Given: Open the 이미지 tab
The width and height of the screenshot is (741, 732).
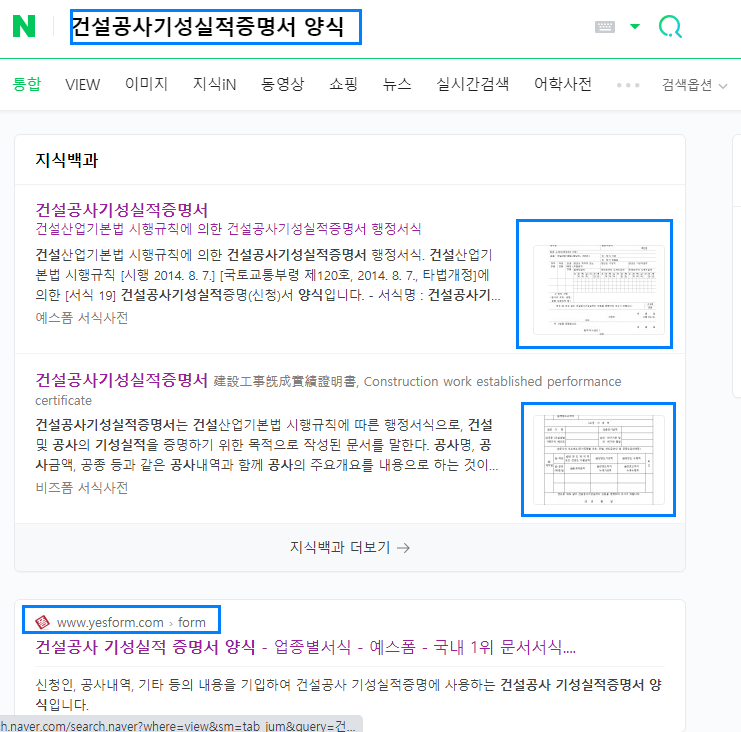Looking at the screenshot, I should click(x=146, y=84).
